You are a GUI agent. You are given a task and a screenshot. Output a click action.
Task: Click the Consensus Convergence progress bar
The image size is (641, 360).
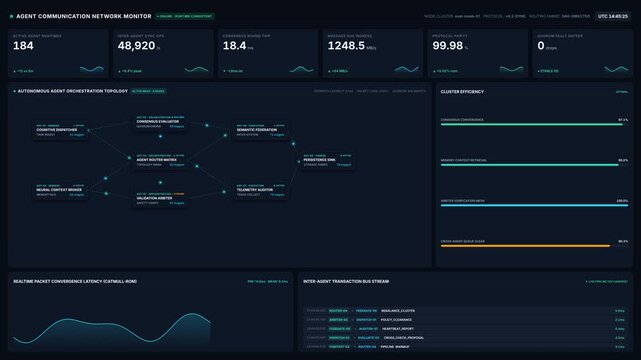pos(534,124)
